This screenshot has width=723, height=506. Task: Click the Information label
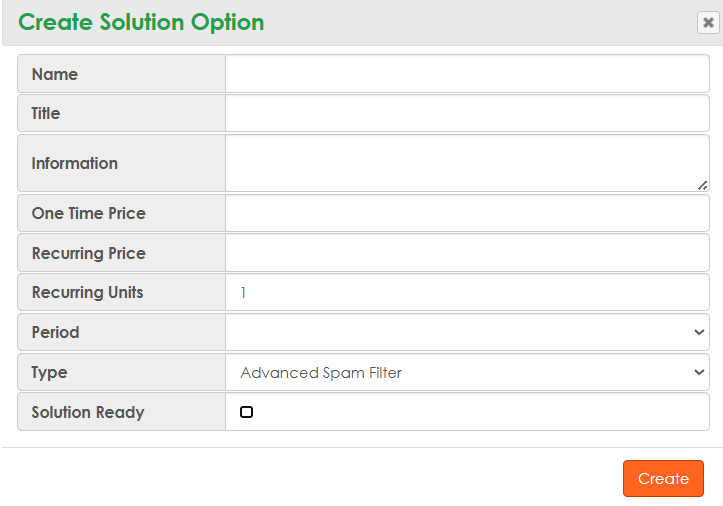(x=74, y=163)
